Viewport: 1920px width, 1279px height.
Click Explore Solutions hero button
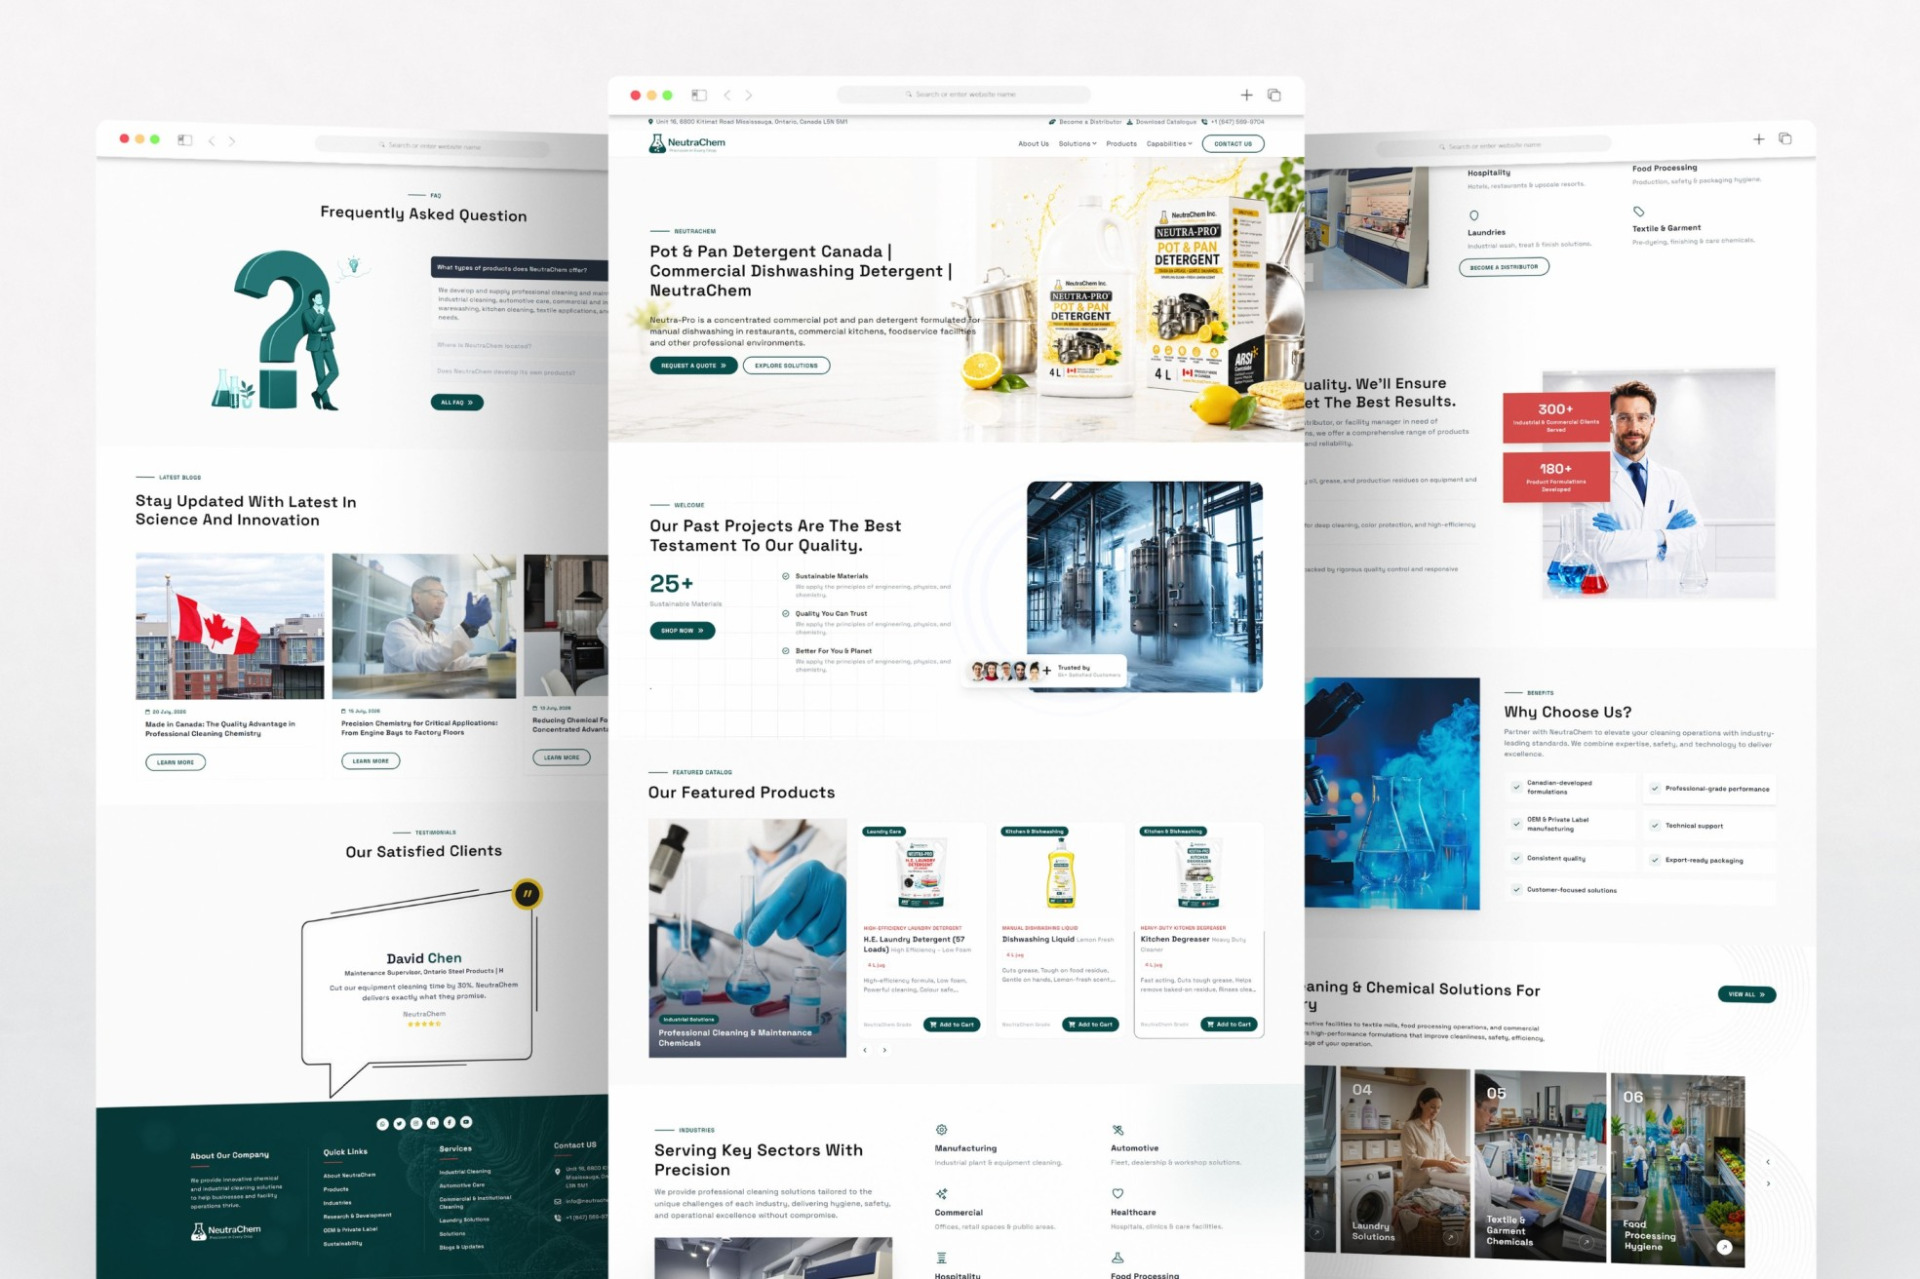tap(786, 365)
